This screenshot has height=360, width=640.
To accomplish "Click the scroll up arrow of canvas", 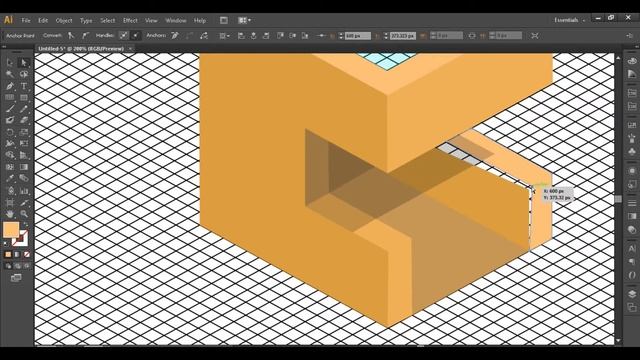I will (618, 58).
